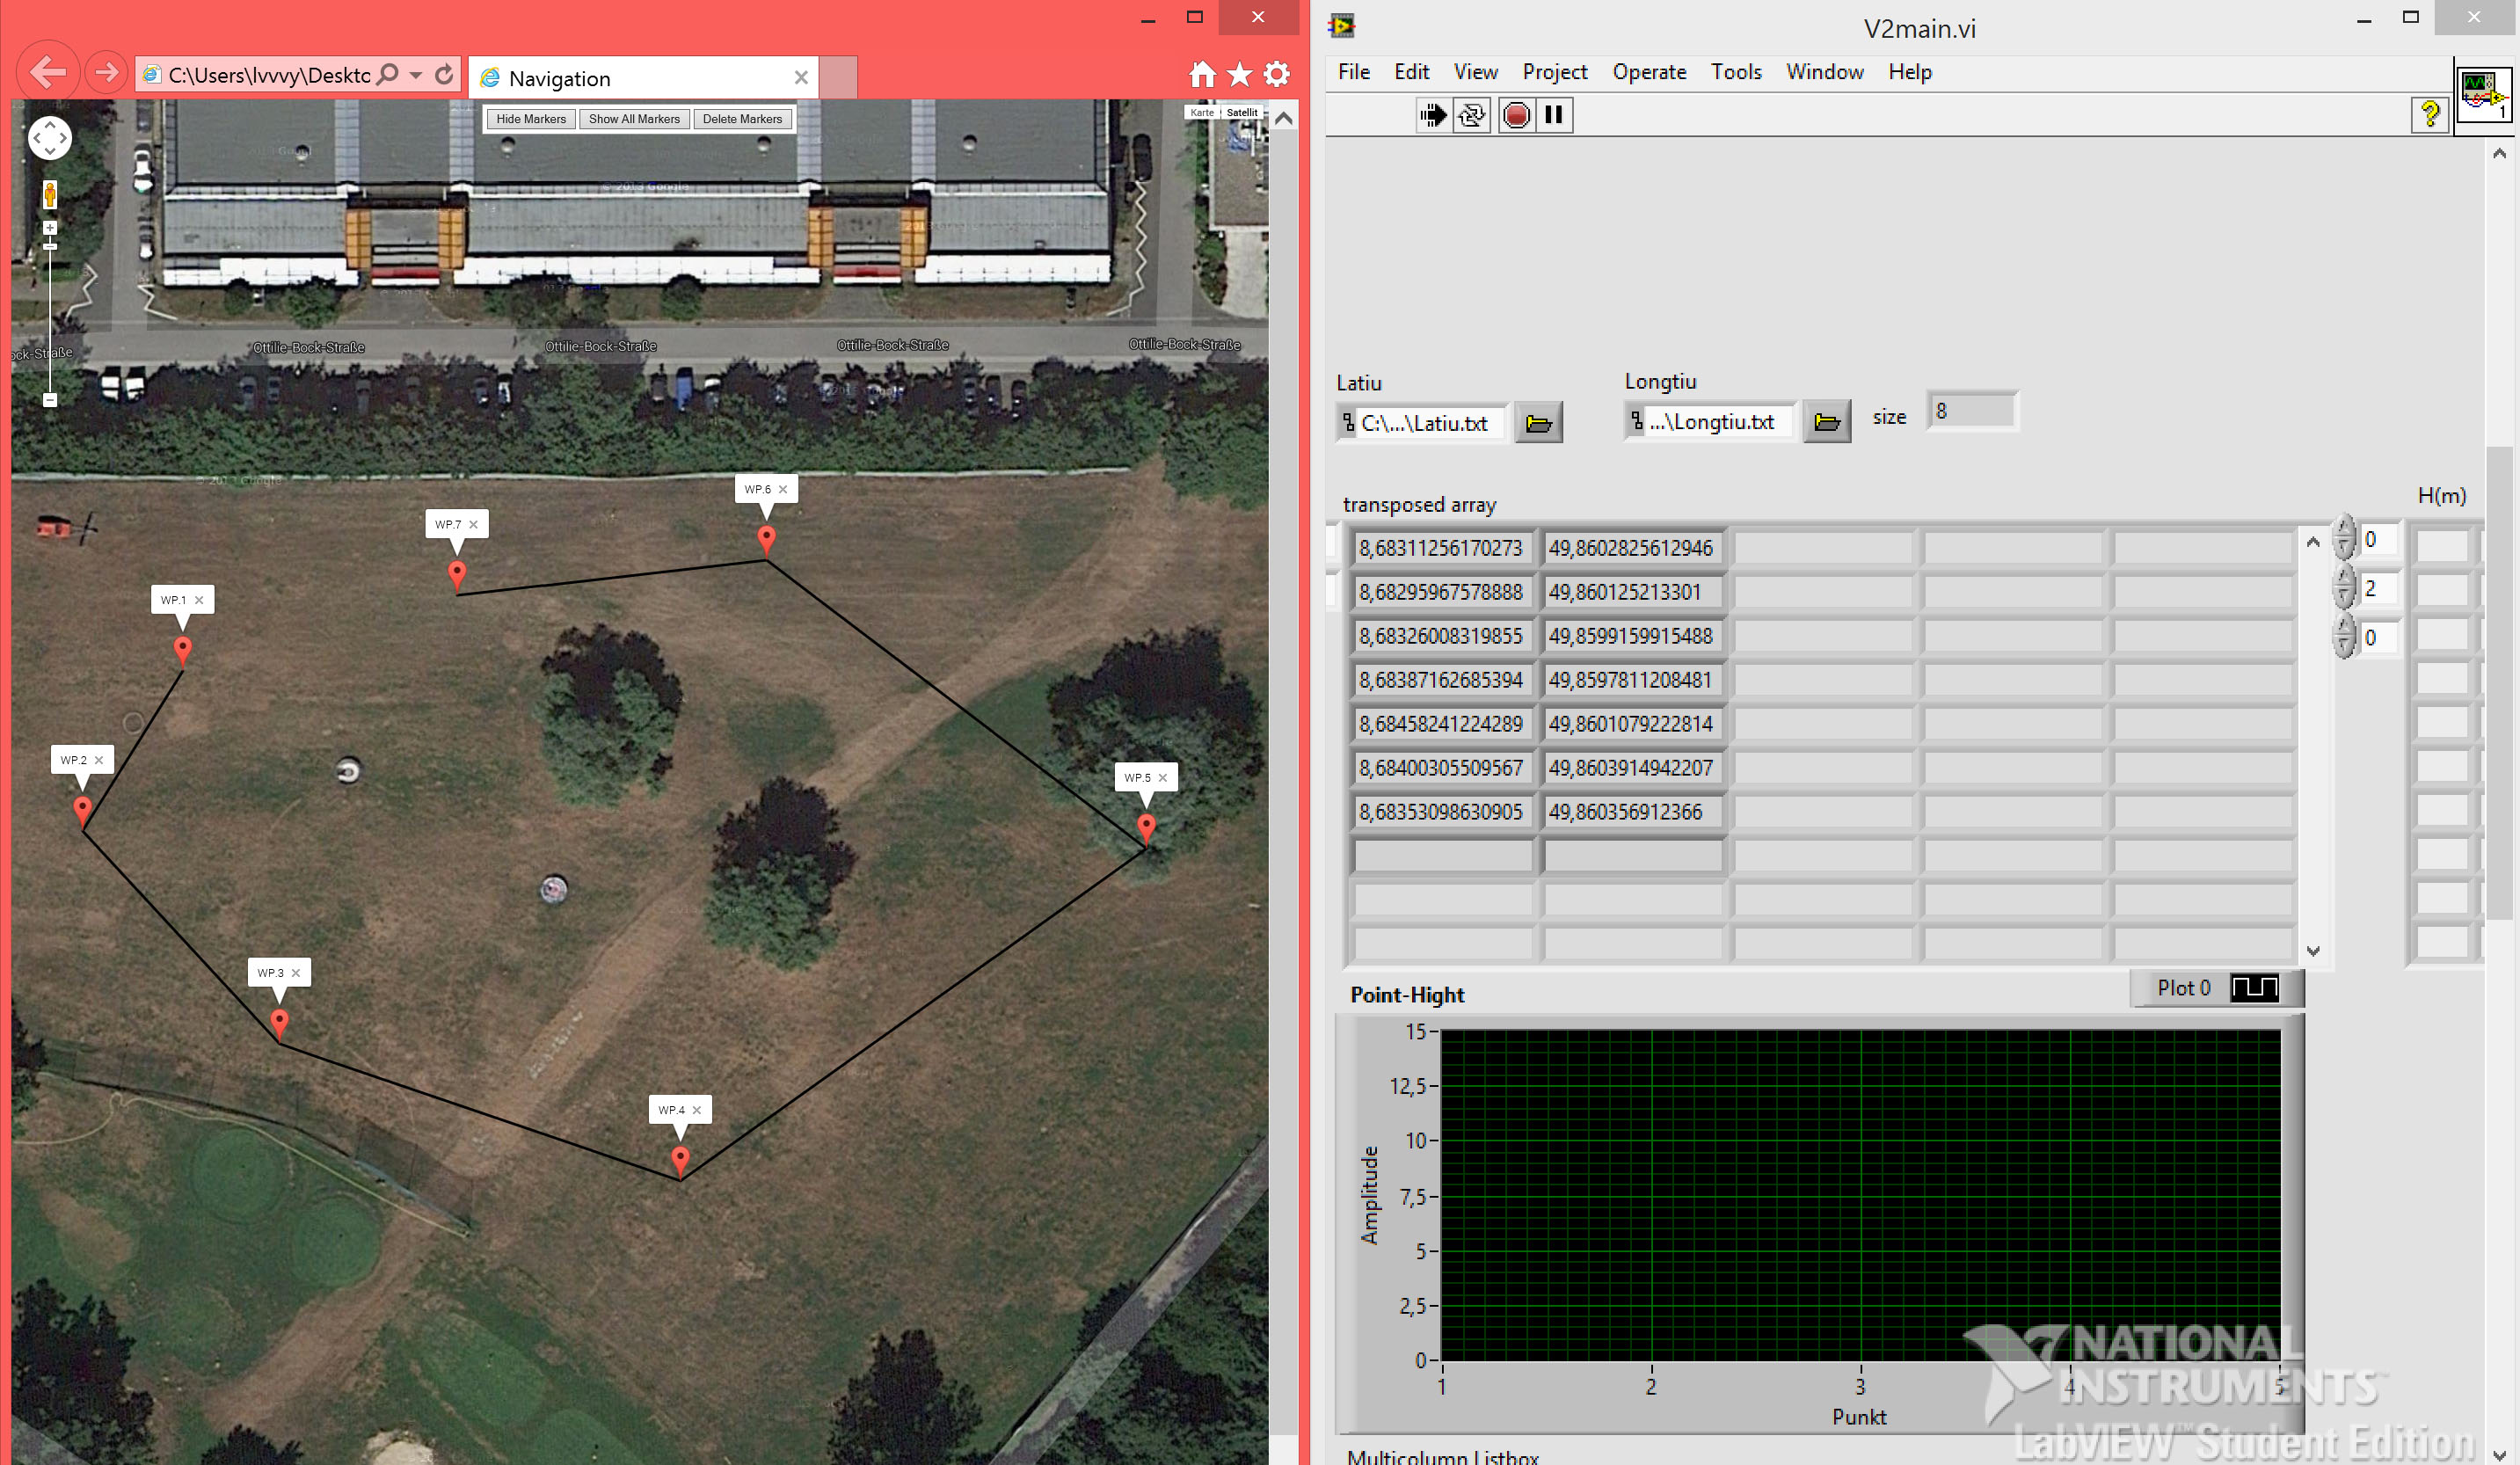Click the Delete Markers button
The width and height of the screenshot is (2520, 1465).
(x=742, y=119)
